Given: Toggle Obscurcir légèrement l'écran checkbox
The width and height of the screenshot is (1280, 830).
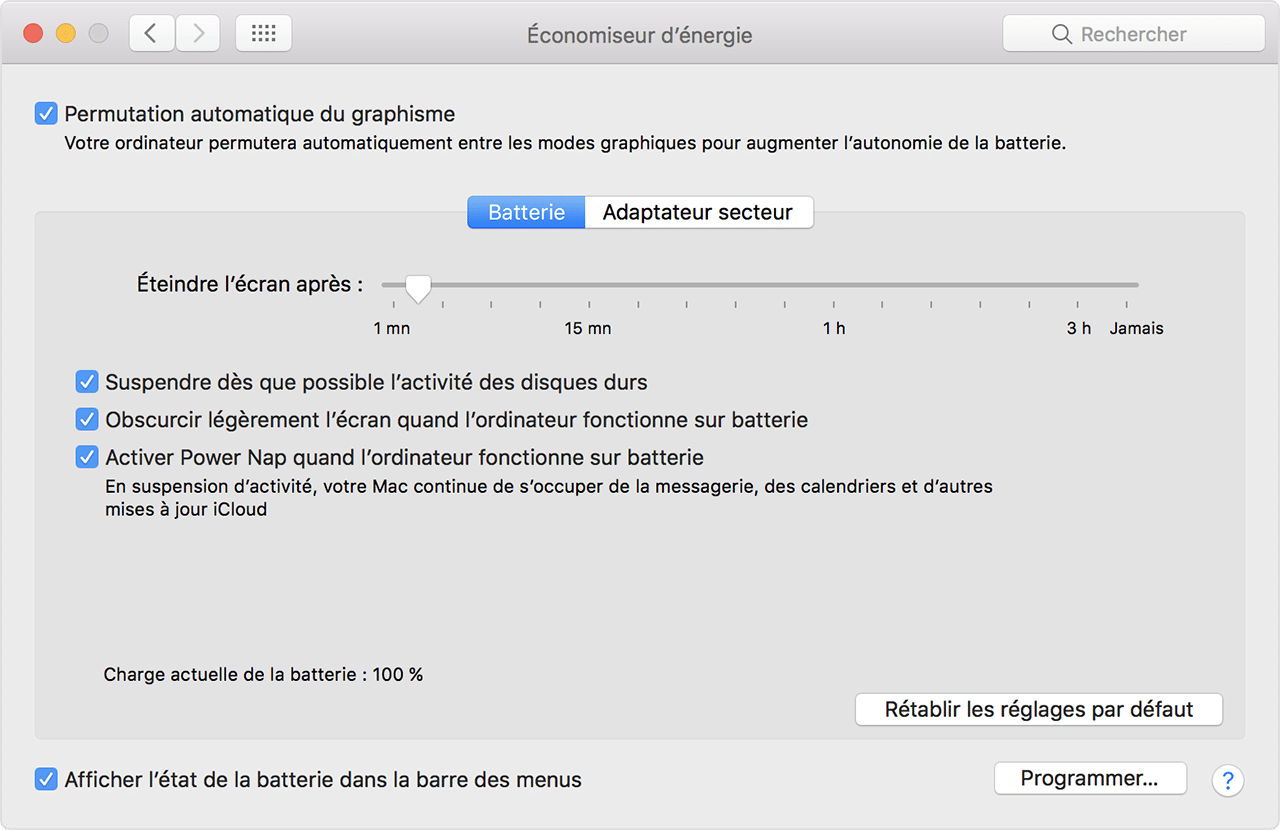Looking at the screenshot, I should pyautogui.click(x=87, y=420).
